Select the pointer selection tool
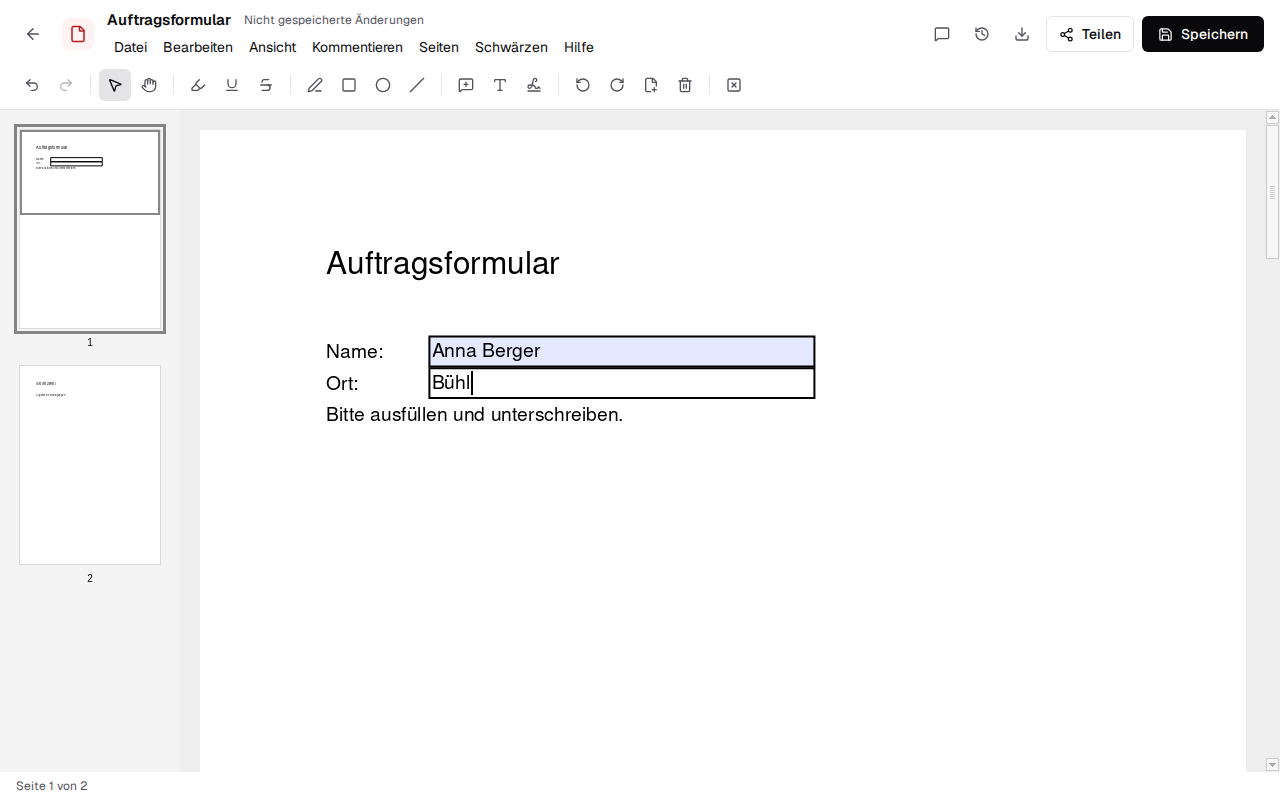 click(115, 85)
